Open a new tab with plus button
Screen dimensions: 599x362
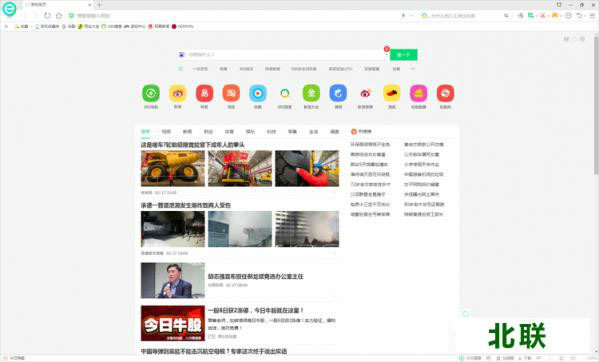pyautogui.click(x=99, y=5)
